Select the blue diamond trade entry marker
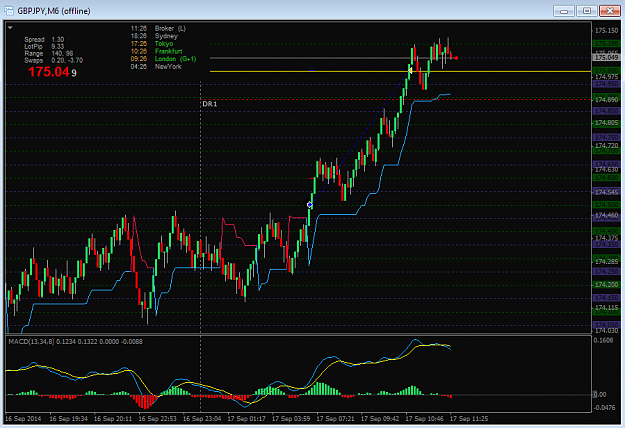 point(310,204)
